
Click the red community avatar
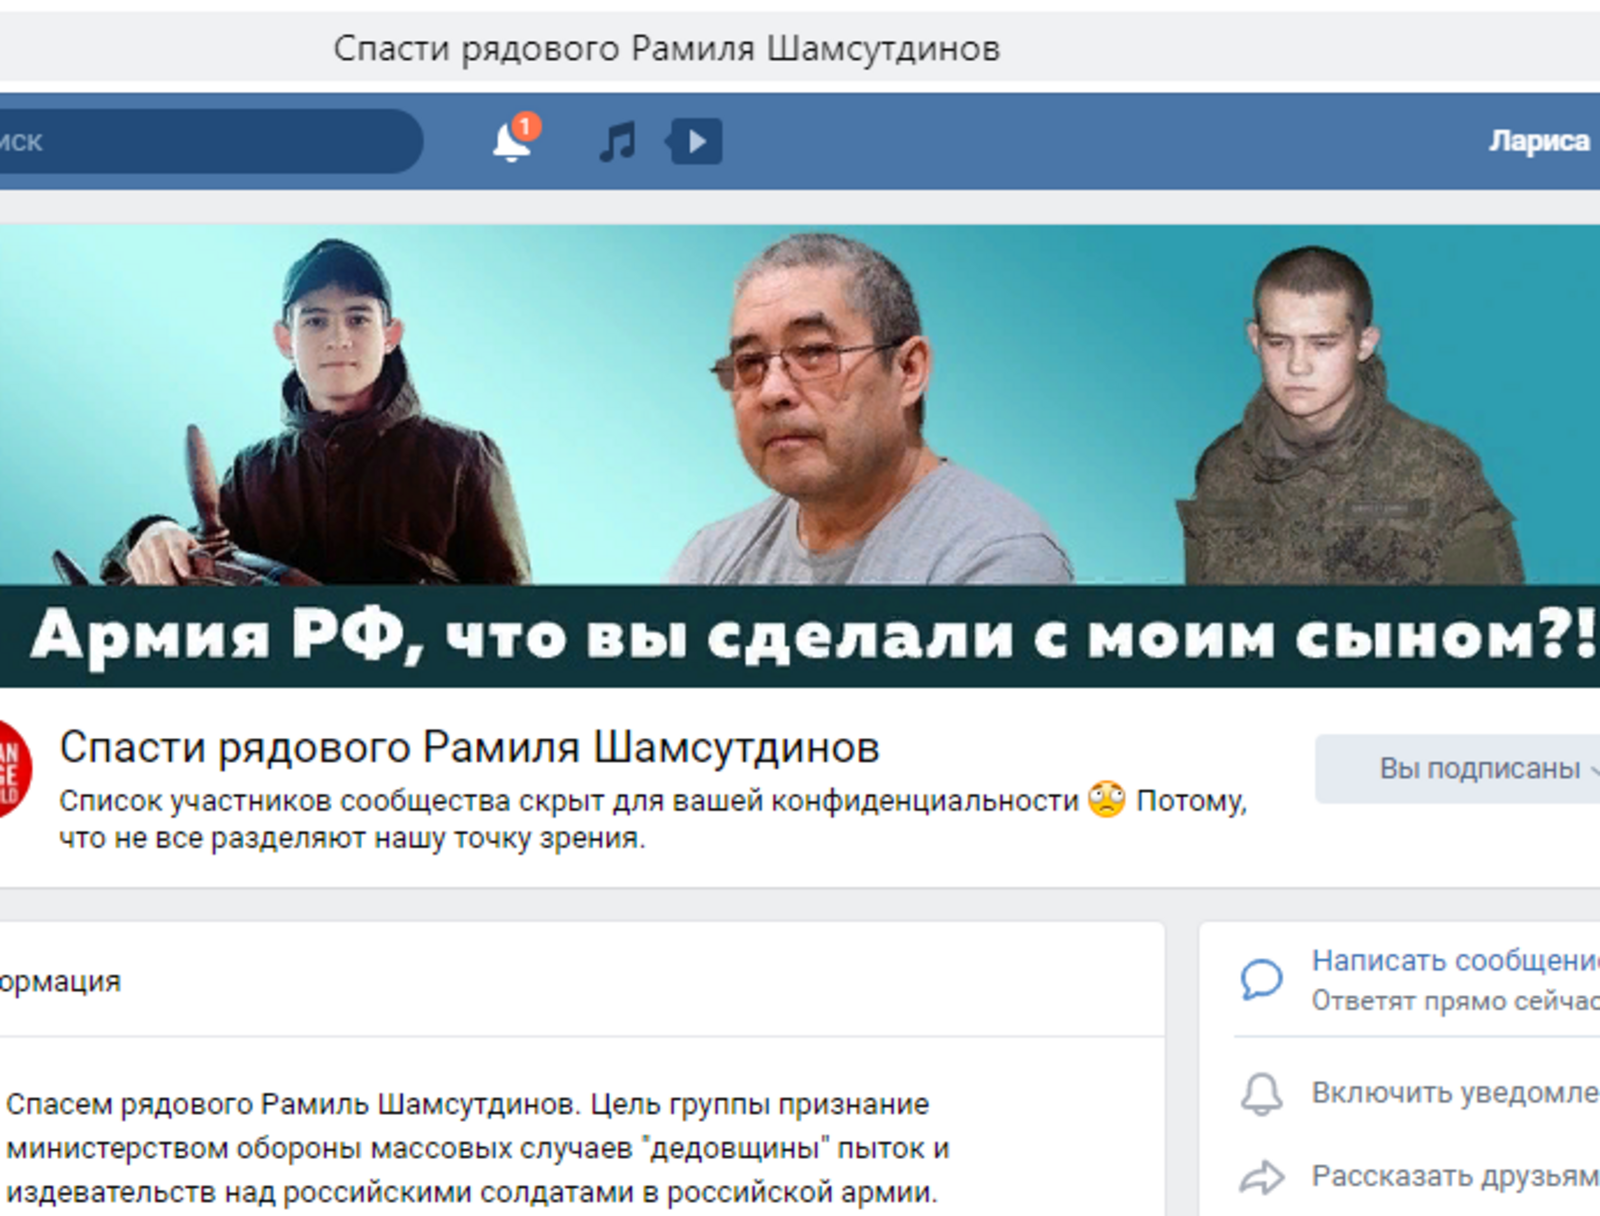click(x=12, y=769)
